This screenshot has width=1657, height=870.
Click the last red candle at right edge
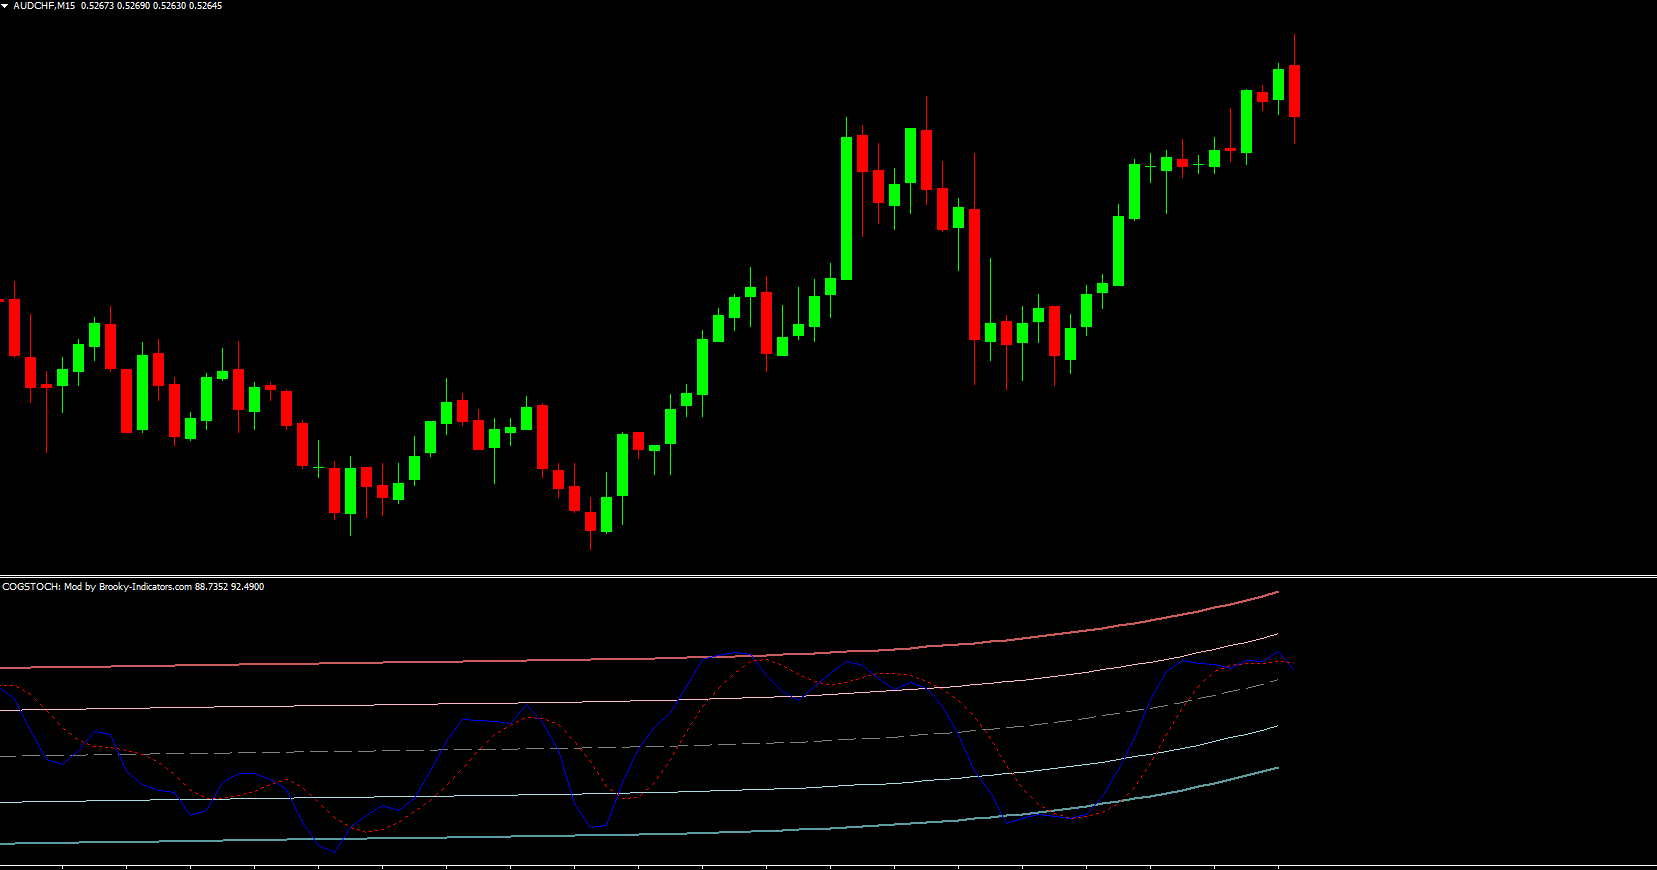(x=1294, y=90)
